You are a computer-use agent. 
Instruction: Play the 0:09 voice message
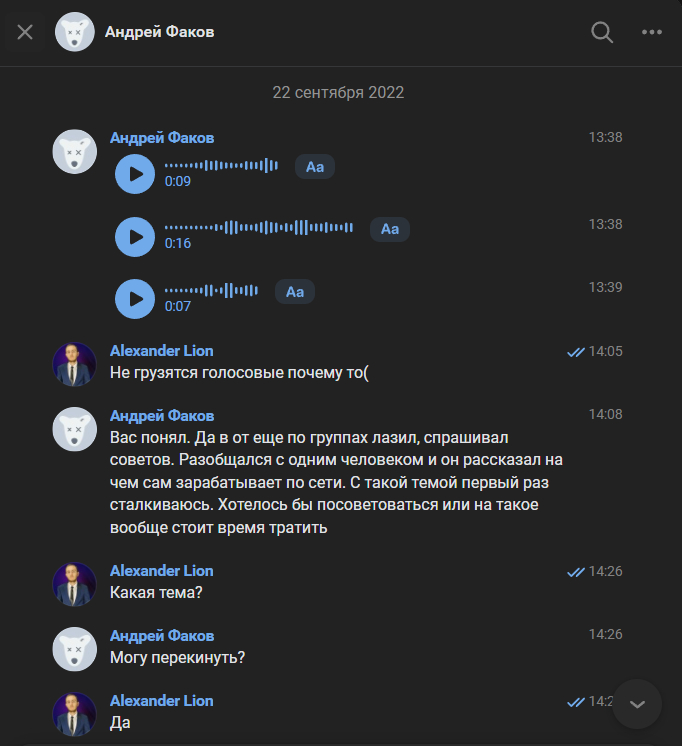[135, 174]
